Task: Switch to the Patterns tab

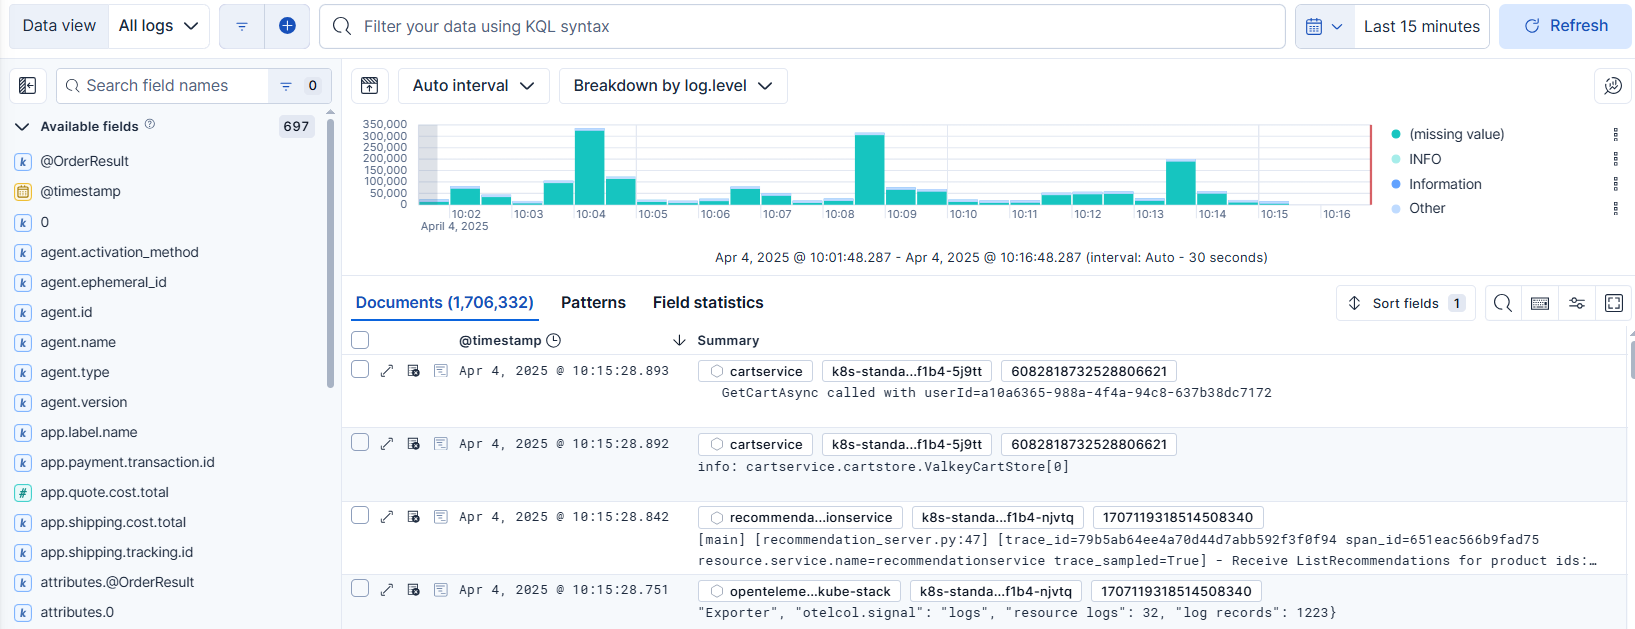Action: [593, 302]
